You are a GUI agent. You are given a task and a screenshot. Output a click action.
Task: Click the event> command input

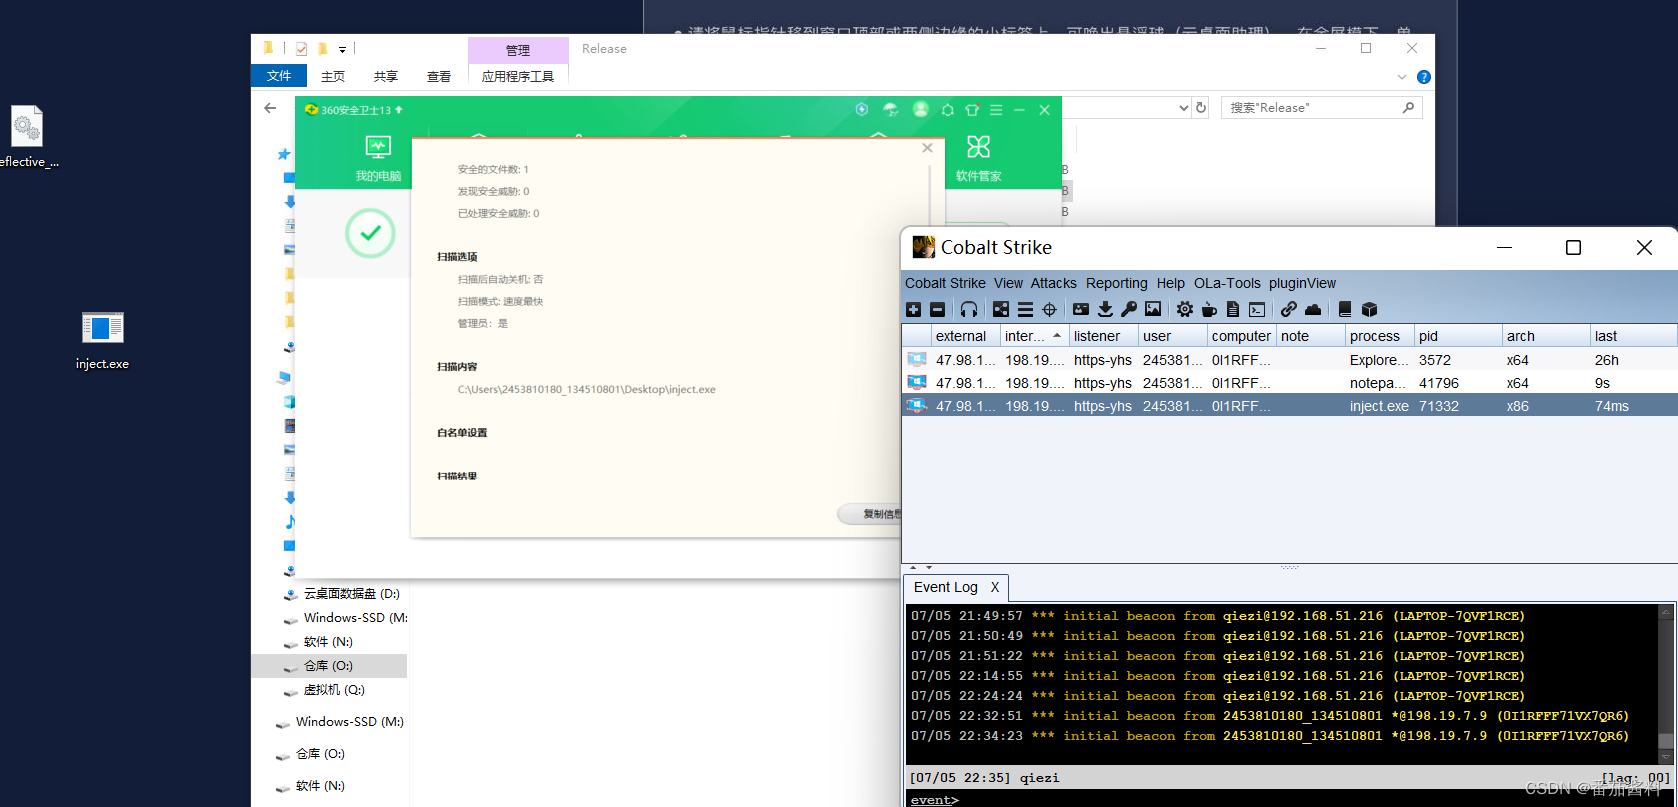[1290, 799]
